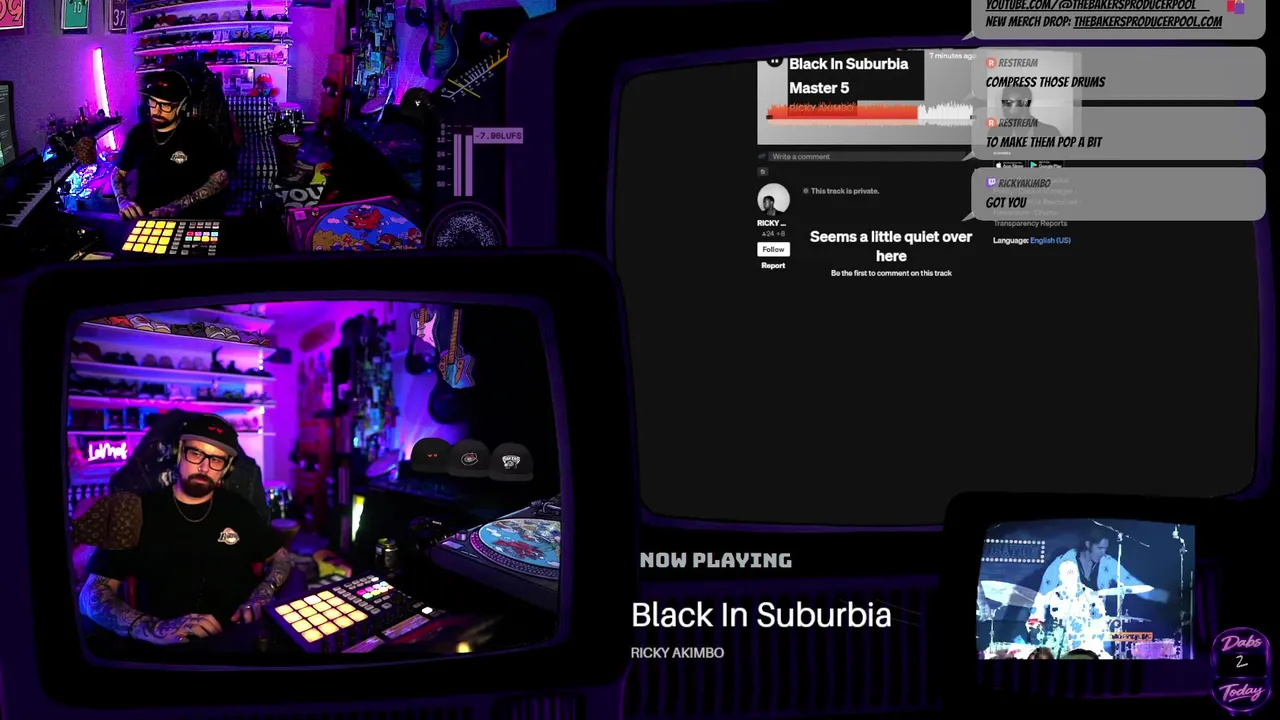Click the Restream icon above 'COMPRESS THOSE DRUMS'
The width and height of the screenshot is (1280, 720).
pos(991,63)
